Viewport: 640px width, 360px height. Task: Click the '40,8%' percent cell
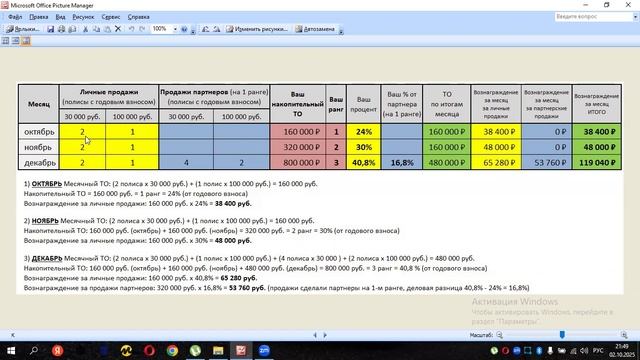click(363, 162)
